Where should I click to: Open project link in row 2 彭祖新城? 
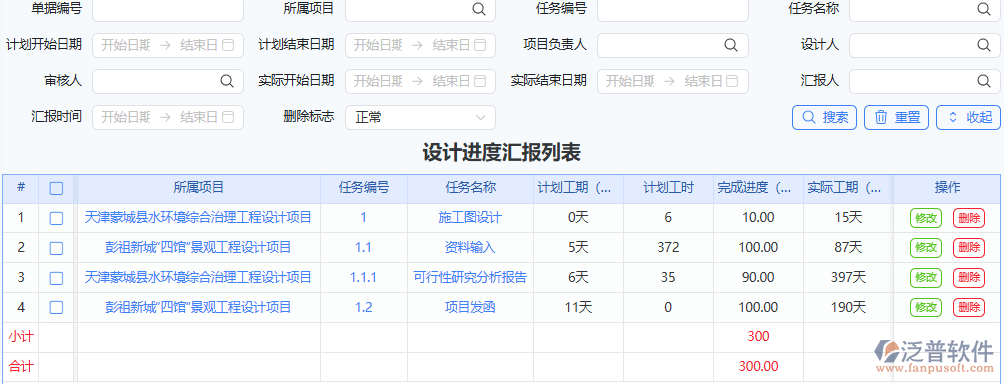pos(198,247)
